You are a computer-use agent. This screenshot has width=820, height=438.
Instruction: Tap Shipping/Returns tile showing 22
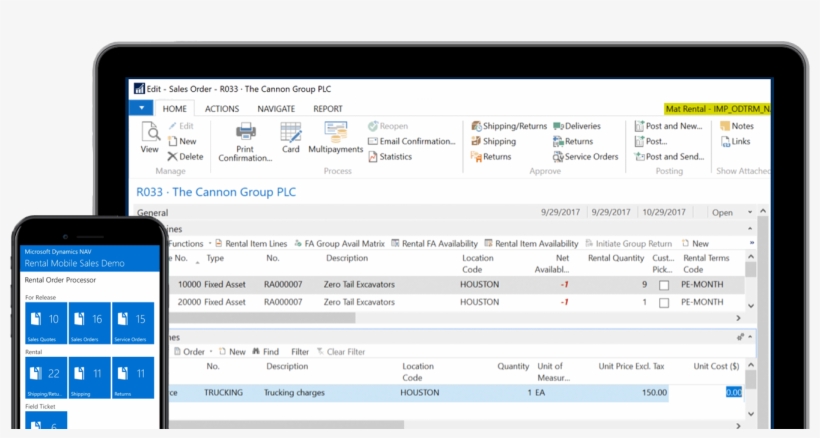click(45, 378)
